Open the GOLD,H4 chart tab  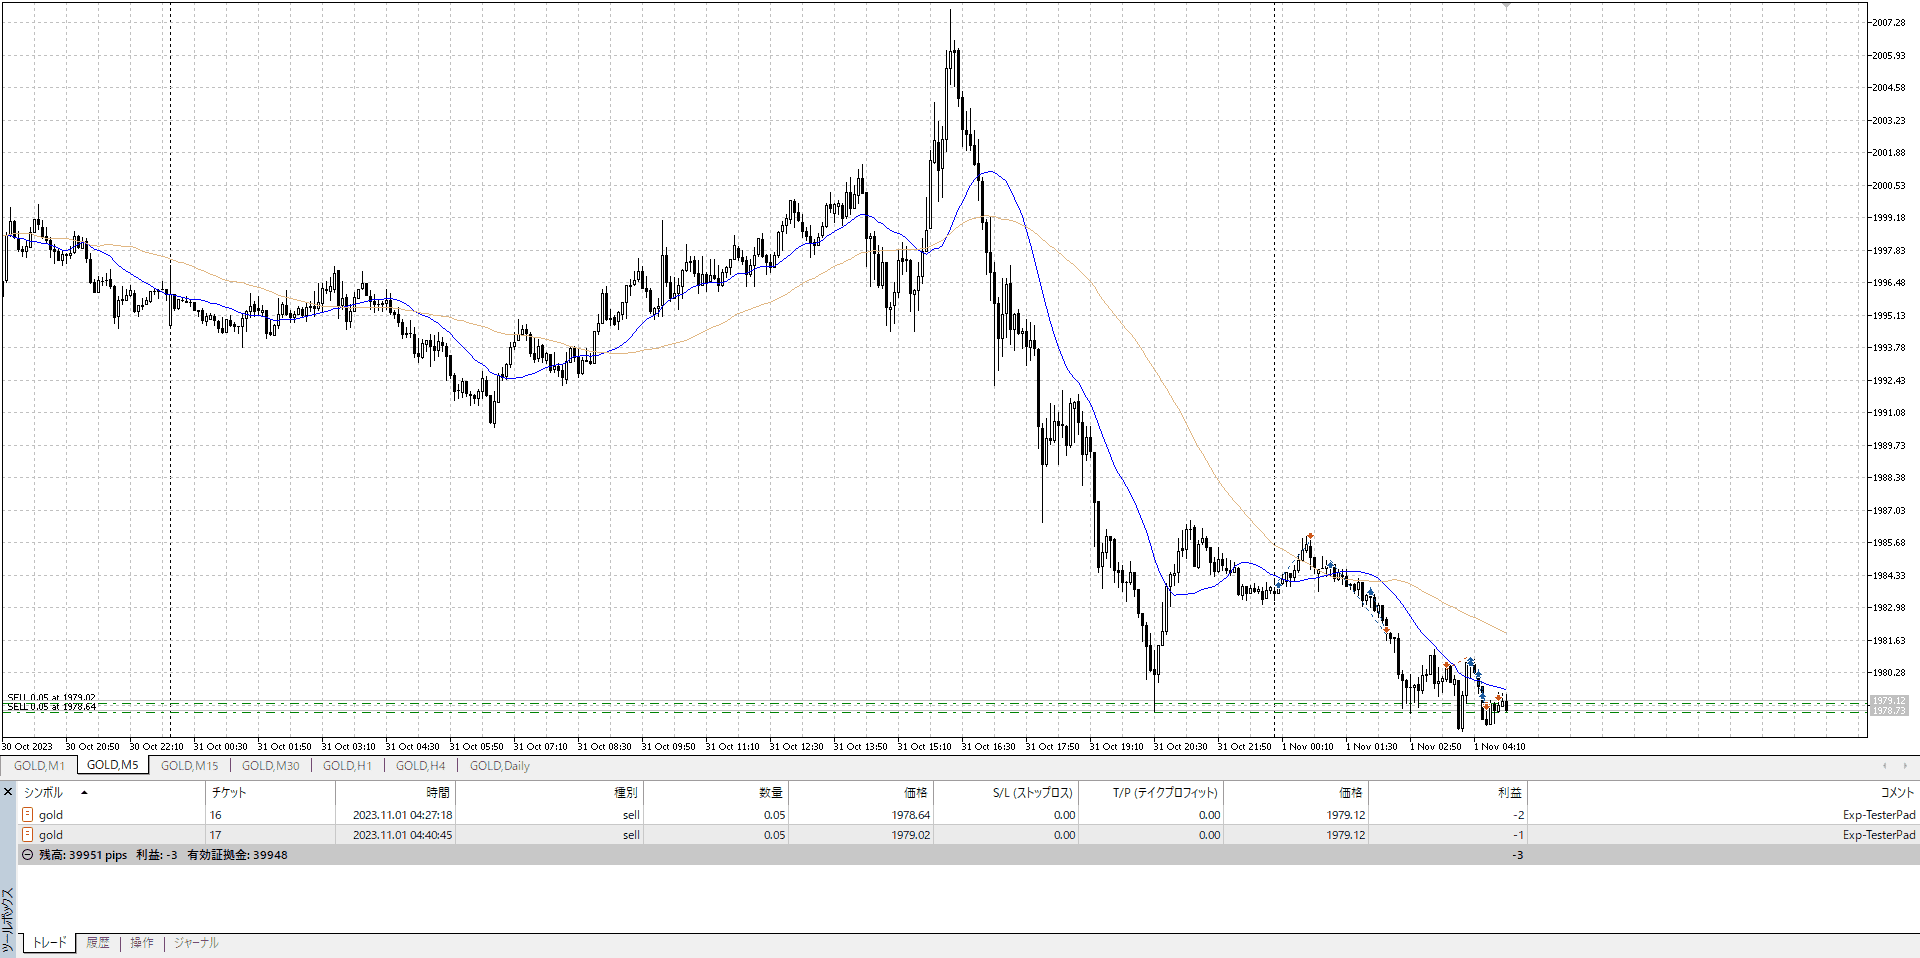[x=420, y=766]
